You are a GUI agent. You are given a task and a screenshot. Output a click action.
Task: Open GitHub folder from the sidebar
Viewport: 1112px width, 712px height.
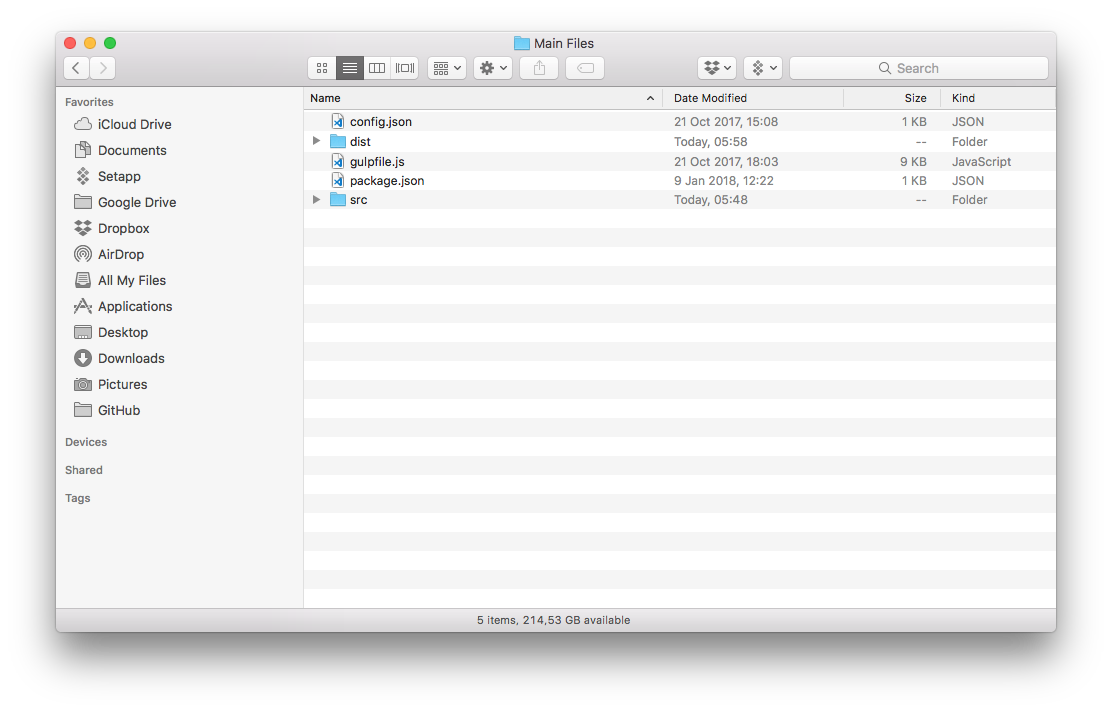point(107,410)
